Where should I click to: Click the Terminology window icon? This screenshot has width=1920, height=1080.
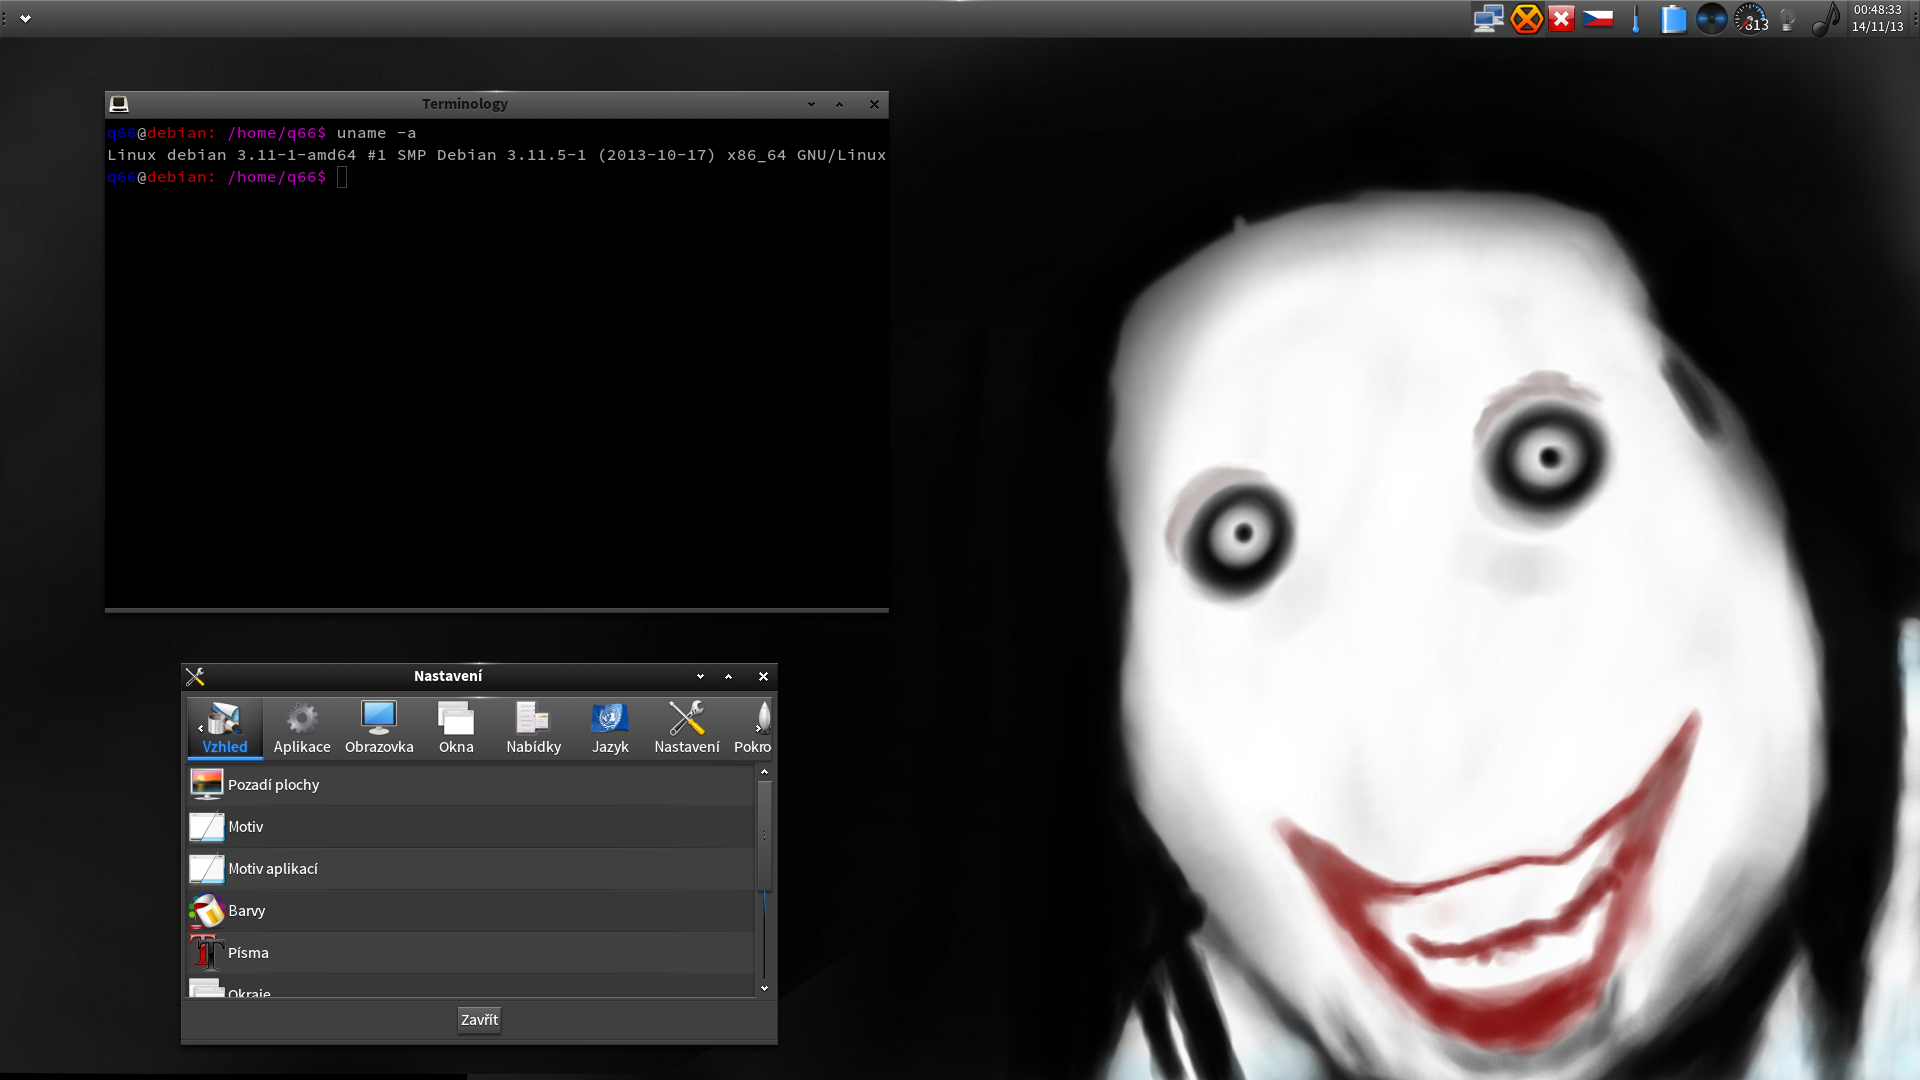[119, 104]
